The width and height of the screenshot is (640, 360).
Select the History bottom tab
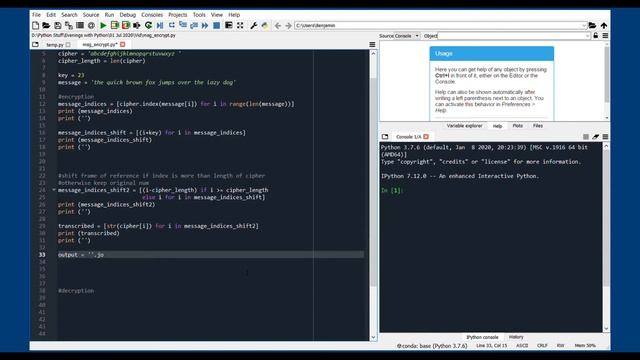tap(516, 337)
